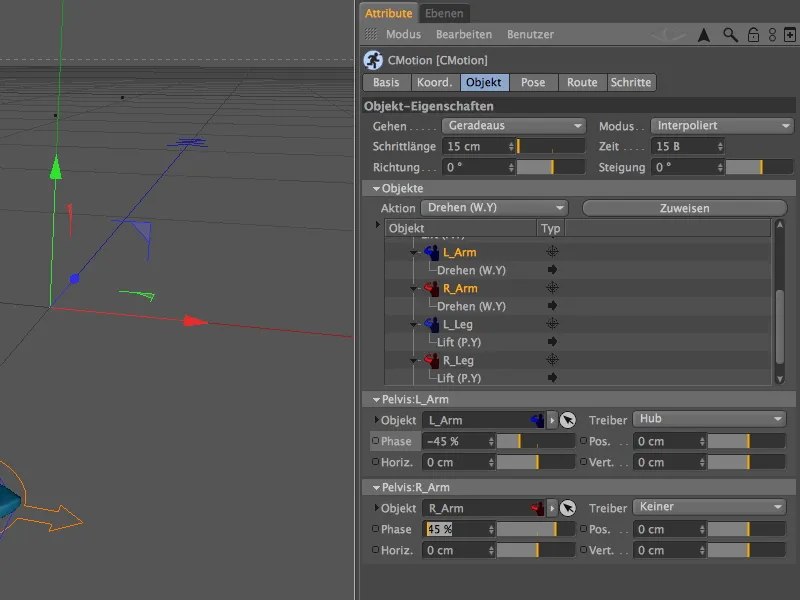Click the pick-object cursor icon next to R_Arm field

click(x=568, y=508)
